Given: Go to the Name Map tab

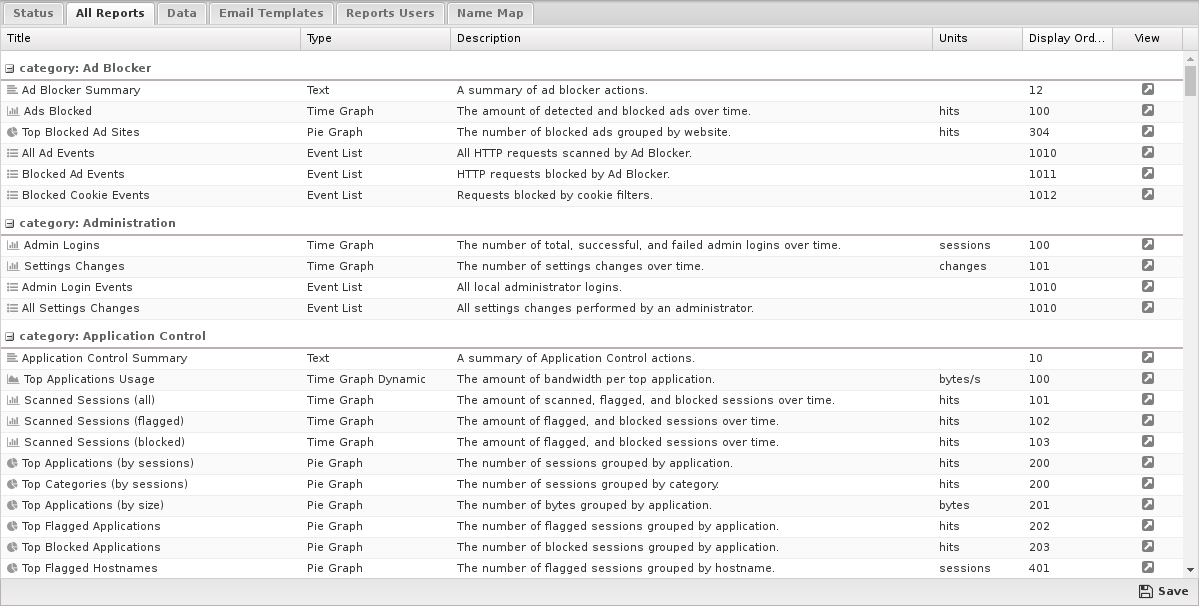Looking at the screenshot, I should (x=490, y=13).
